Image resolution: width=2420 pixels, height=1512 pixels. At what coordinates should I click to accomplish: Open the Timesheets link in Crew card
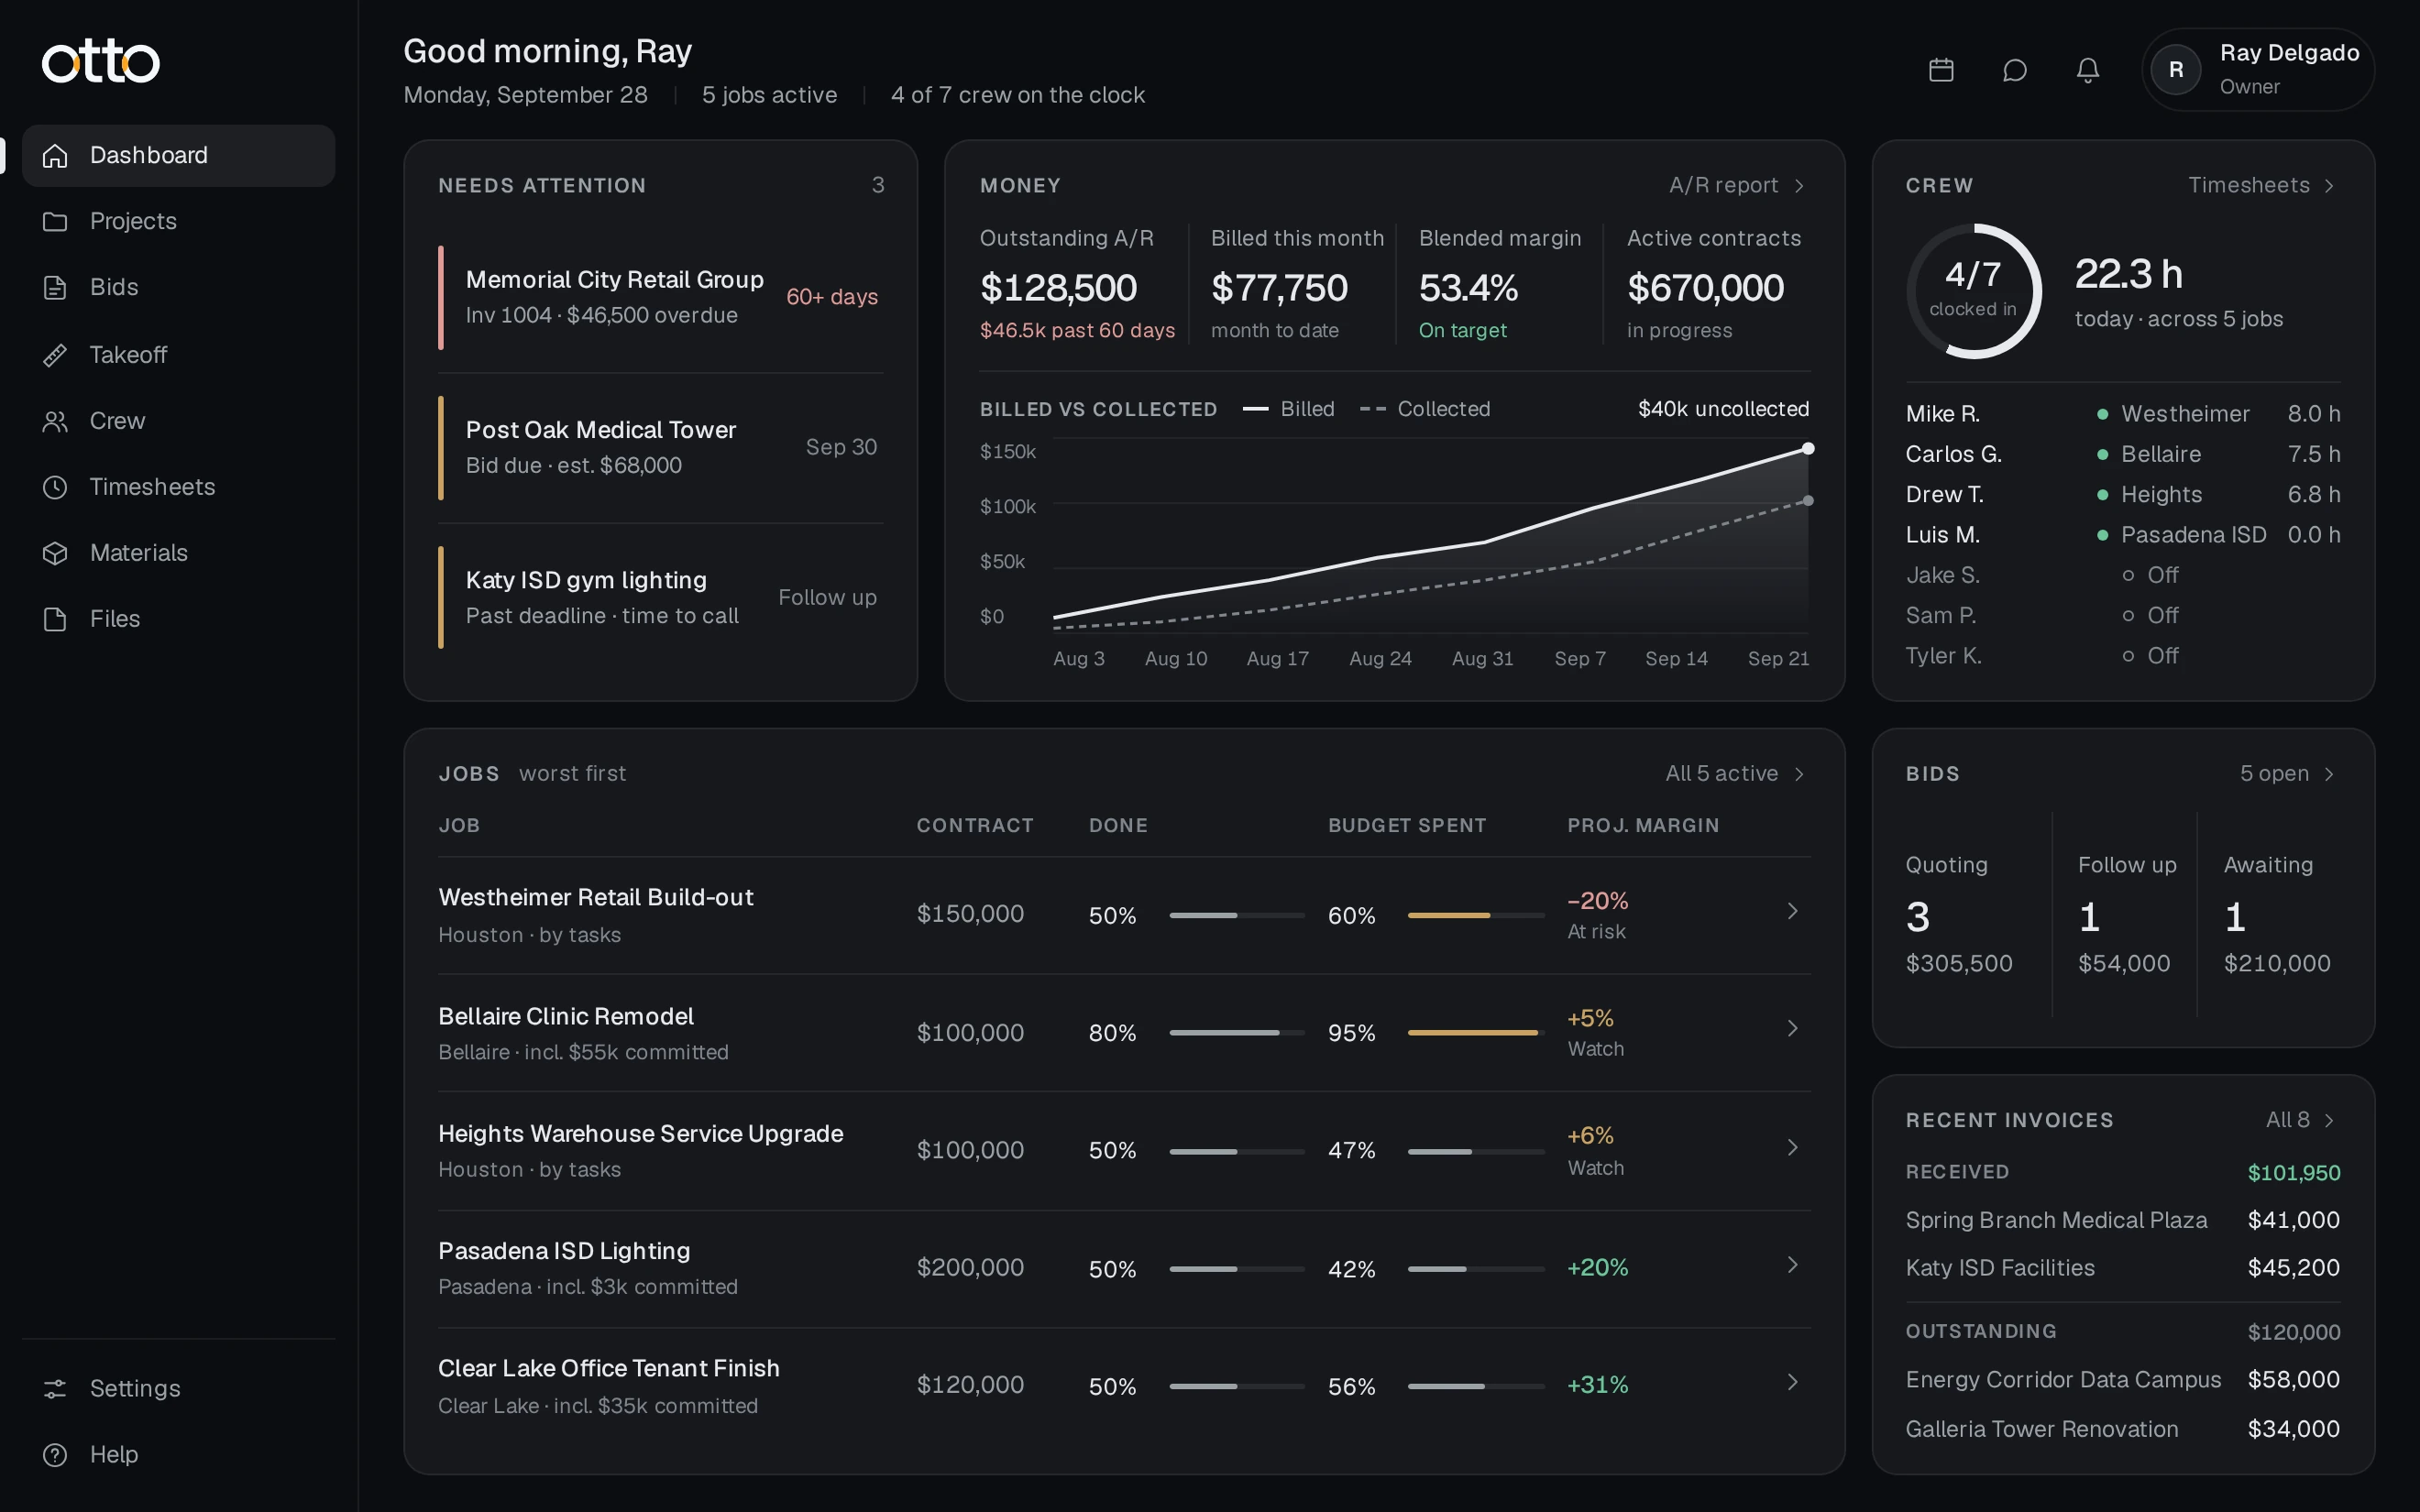click(x=2262, y=186)
